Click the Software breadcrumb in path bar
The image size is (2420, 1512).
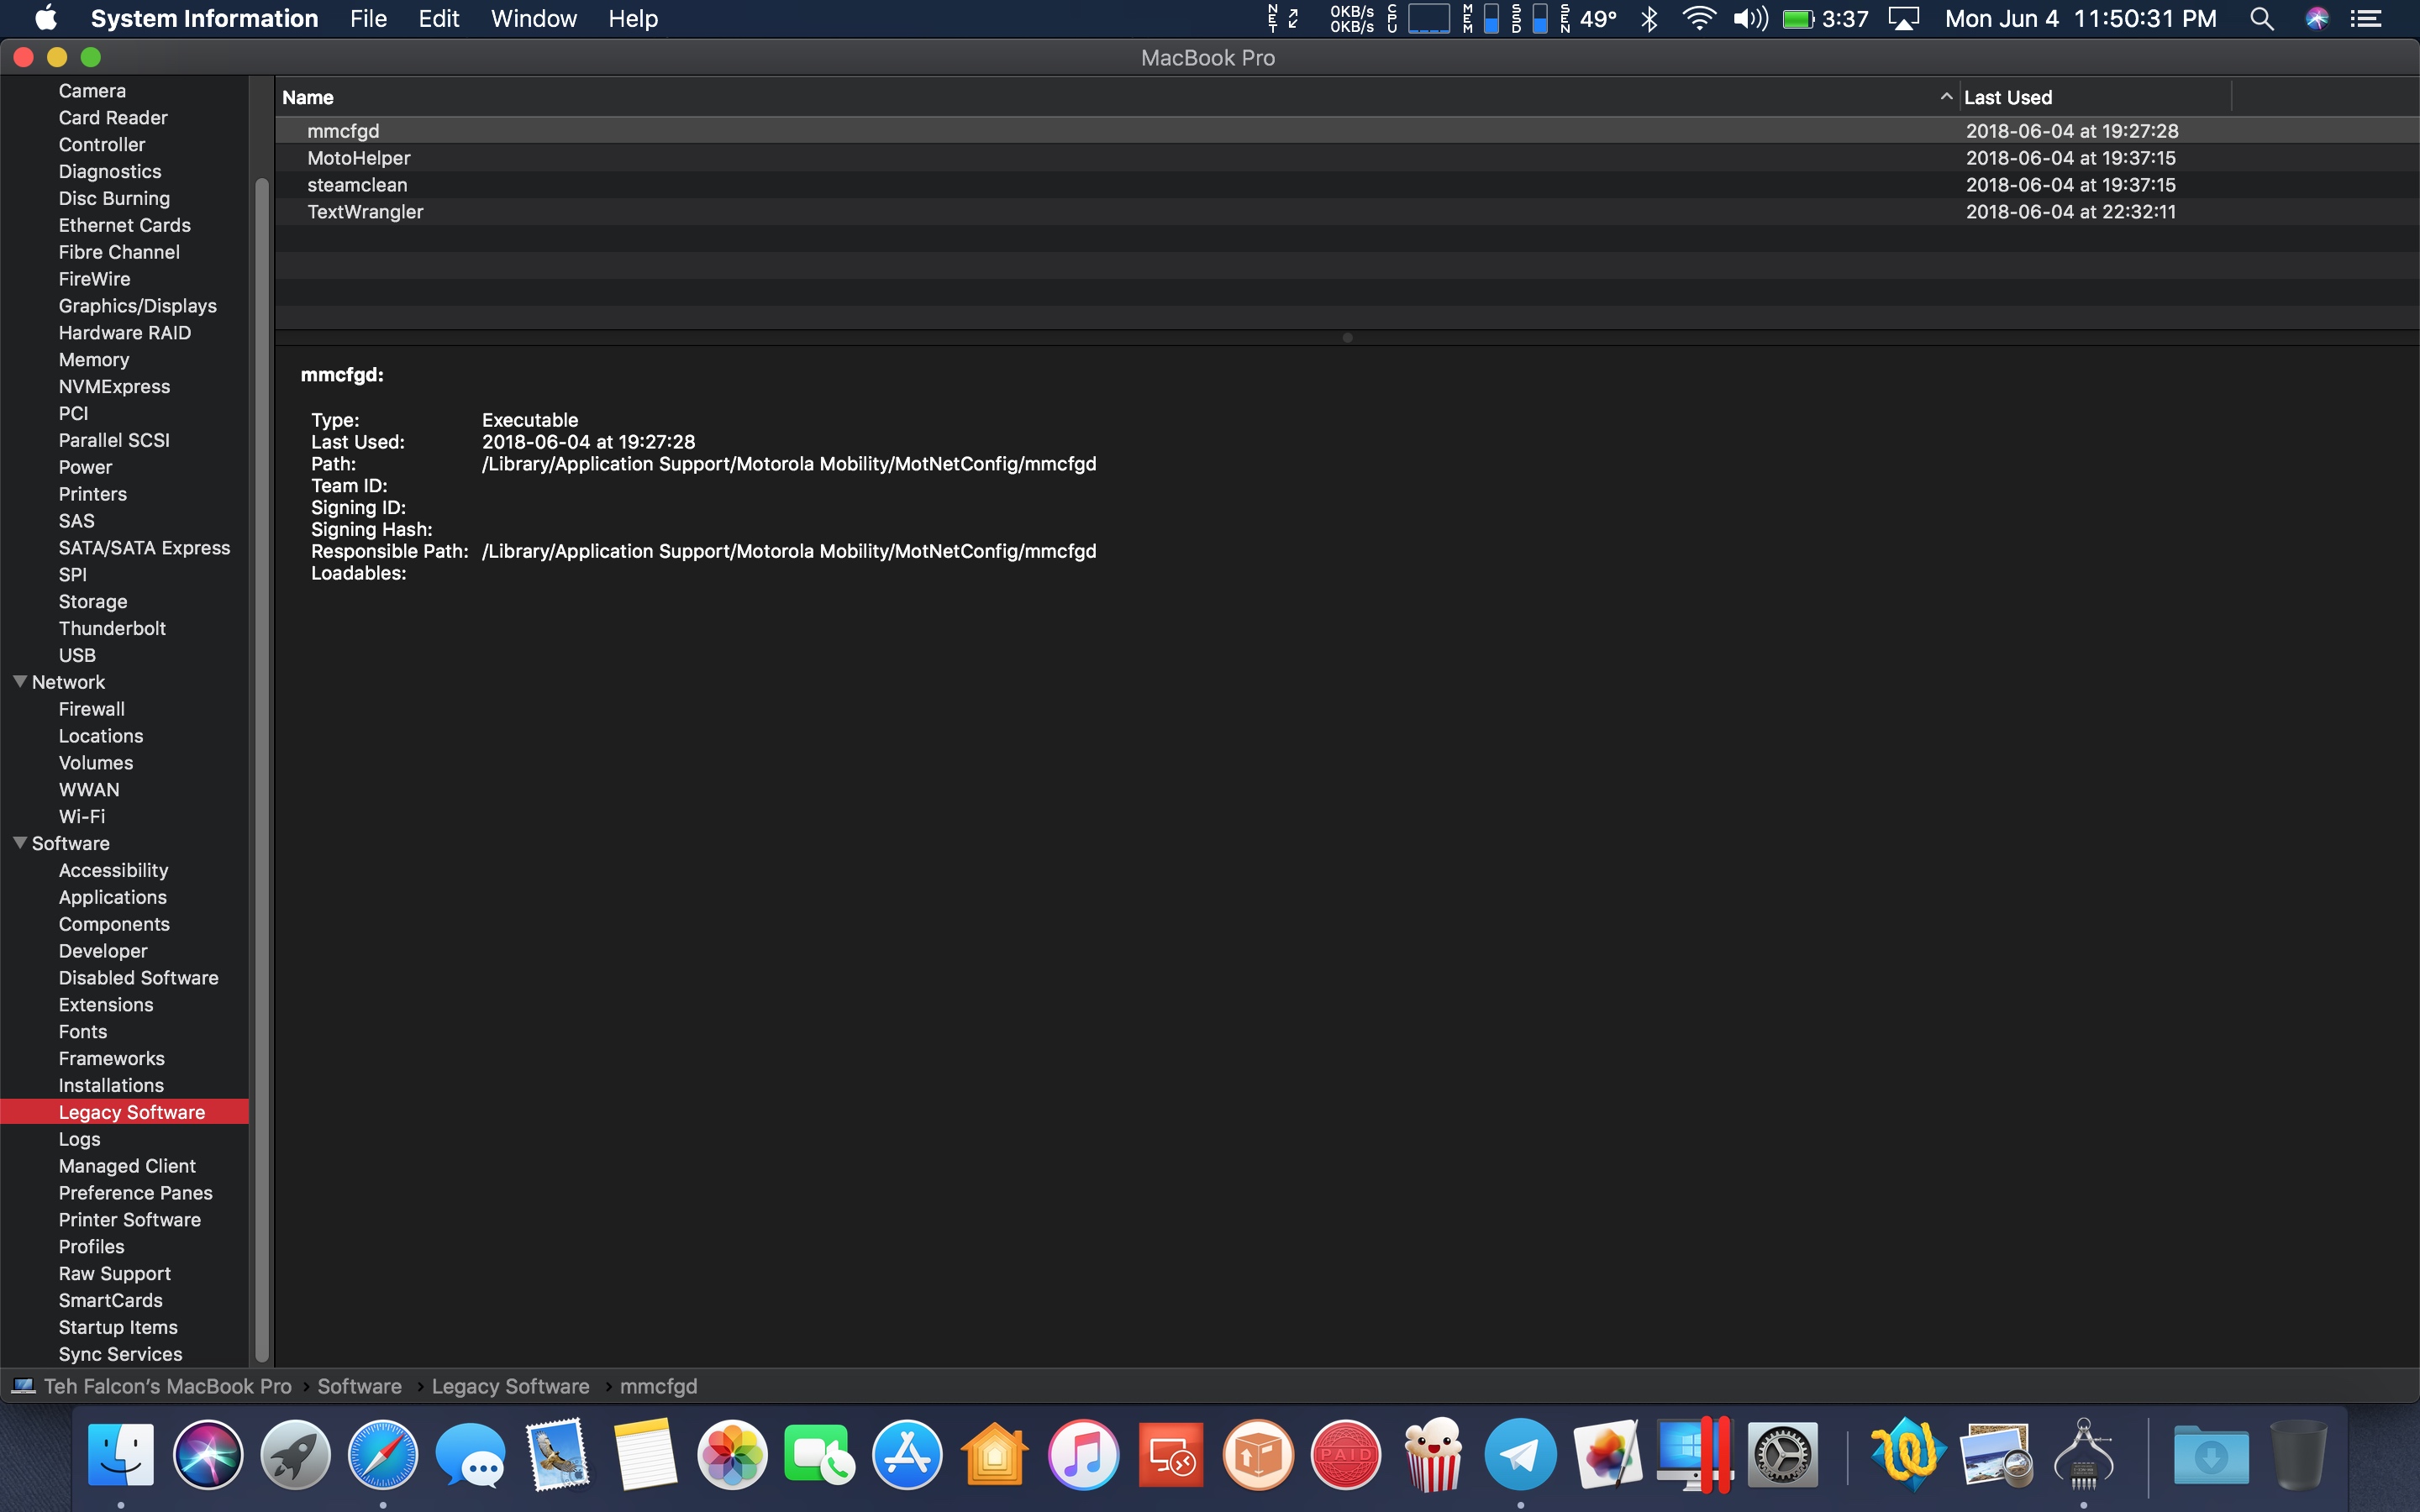[359, 1386]
